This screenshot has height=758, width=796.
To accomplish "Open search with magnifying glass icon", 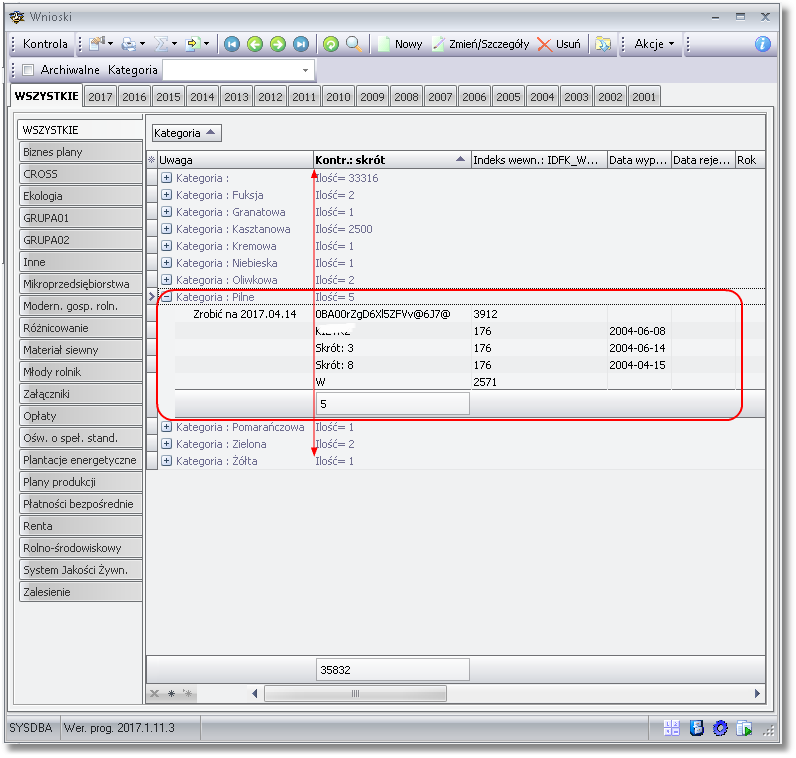I will click(x=354, y=45).
